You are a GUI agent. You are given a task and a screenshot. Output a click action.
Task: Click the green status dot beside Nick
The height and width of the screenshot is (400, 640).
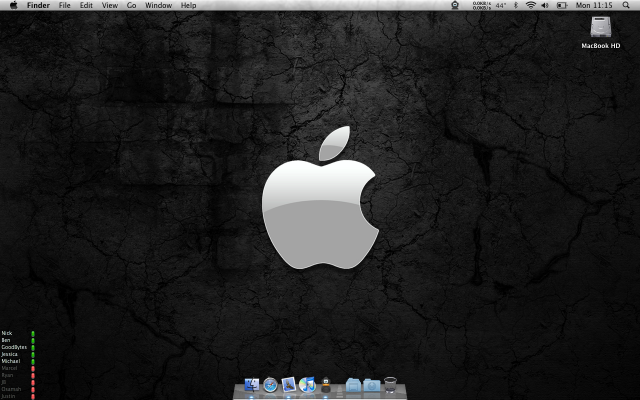[x=33, y=334]
